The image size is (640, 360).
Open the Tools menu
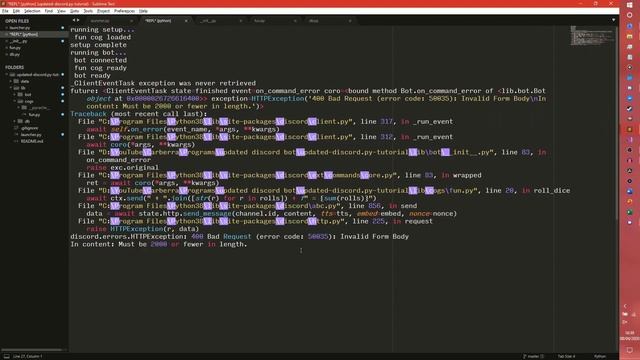coord(88,11)
